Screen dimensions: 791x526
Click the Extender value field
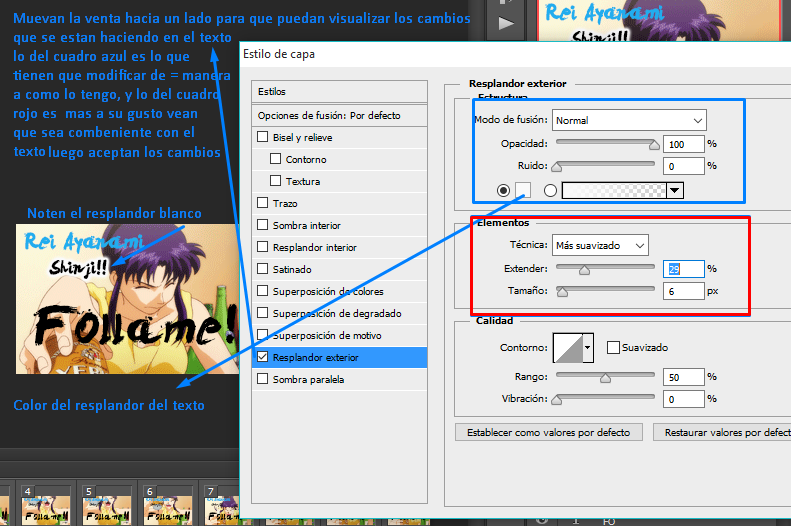click(x=684, y=269)
